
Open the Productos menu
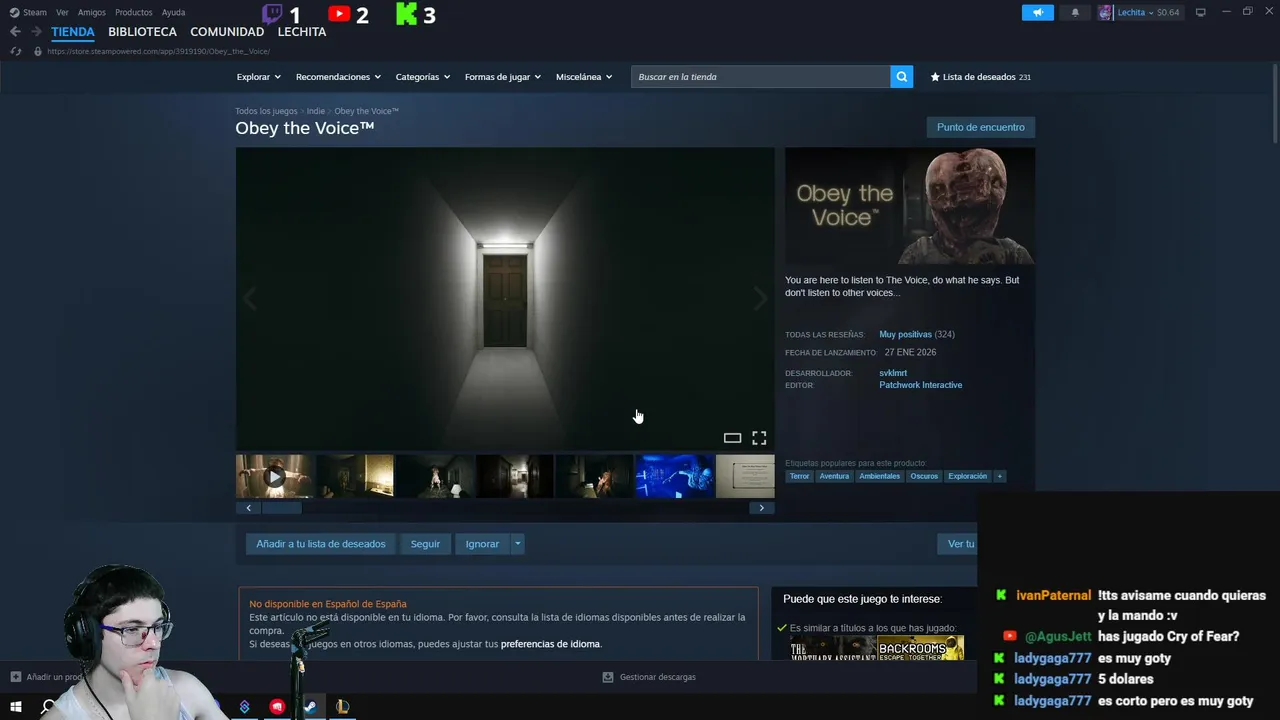134,13
